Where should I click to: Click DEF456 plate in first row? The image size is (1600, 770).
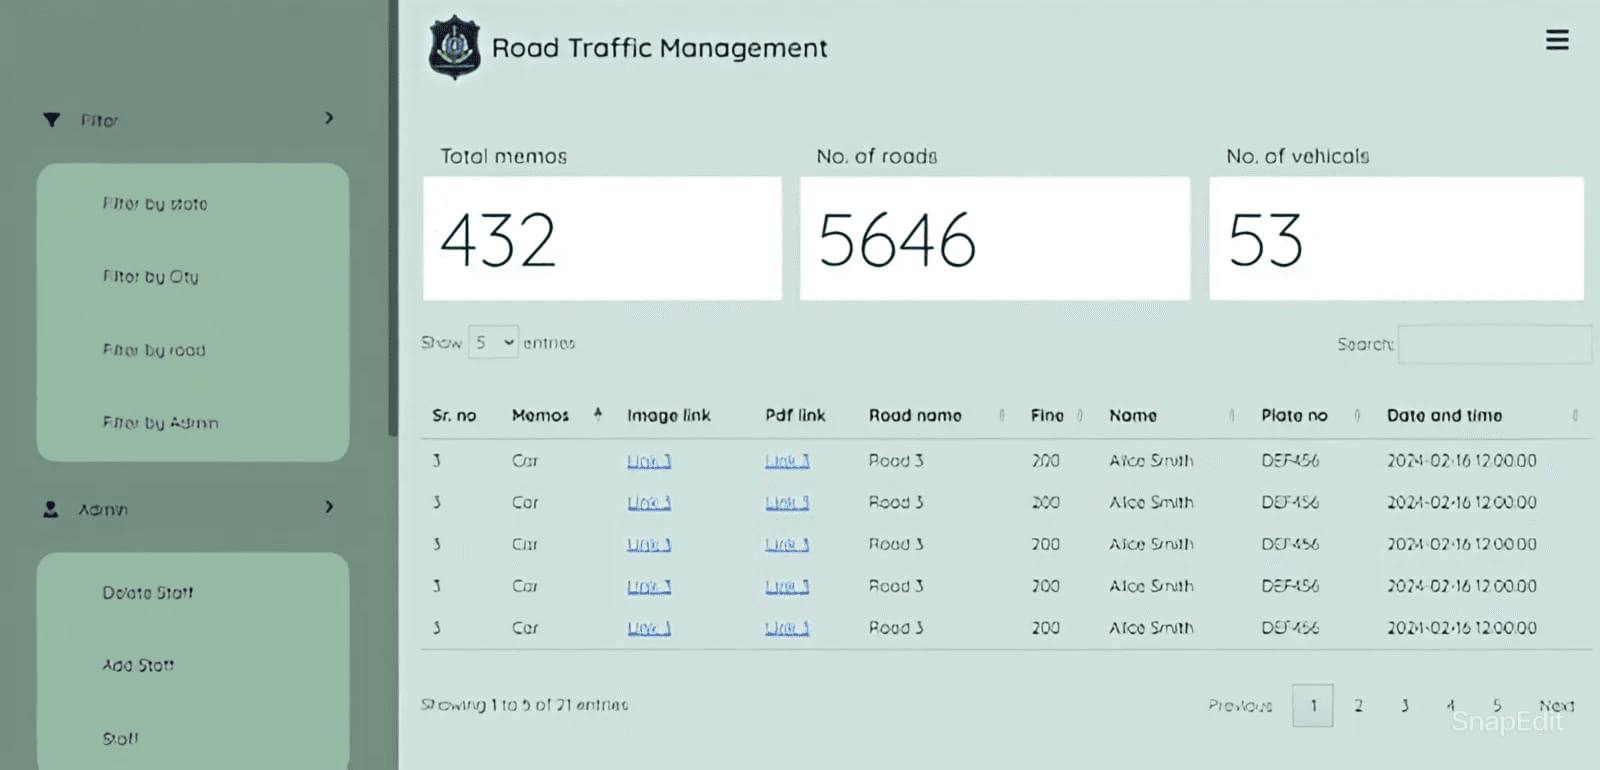click(1290, 461)
